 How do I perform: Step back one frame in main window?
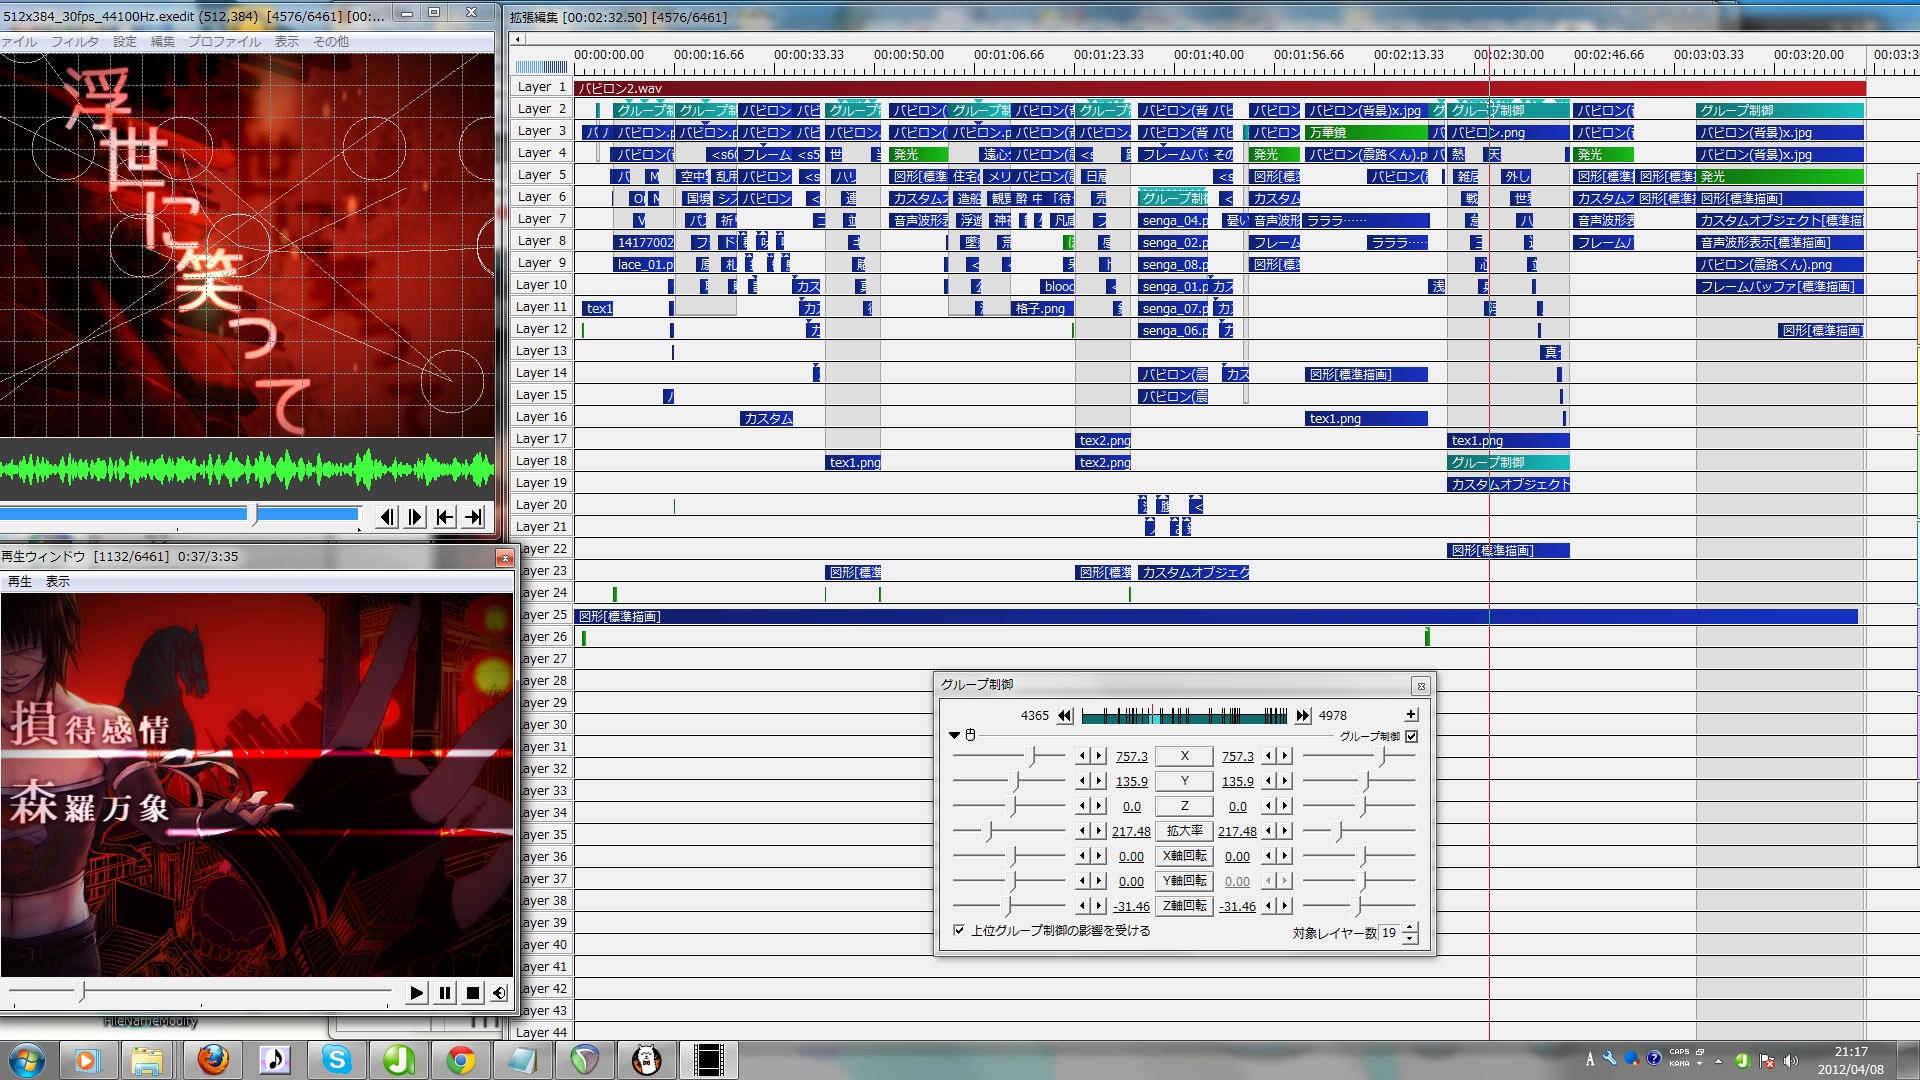[x=387, y=517]
